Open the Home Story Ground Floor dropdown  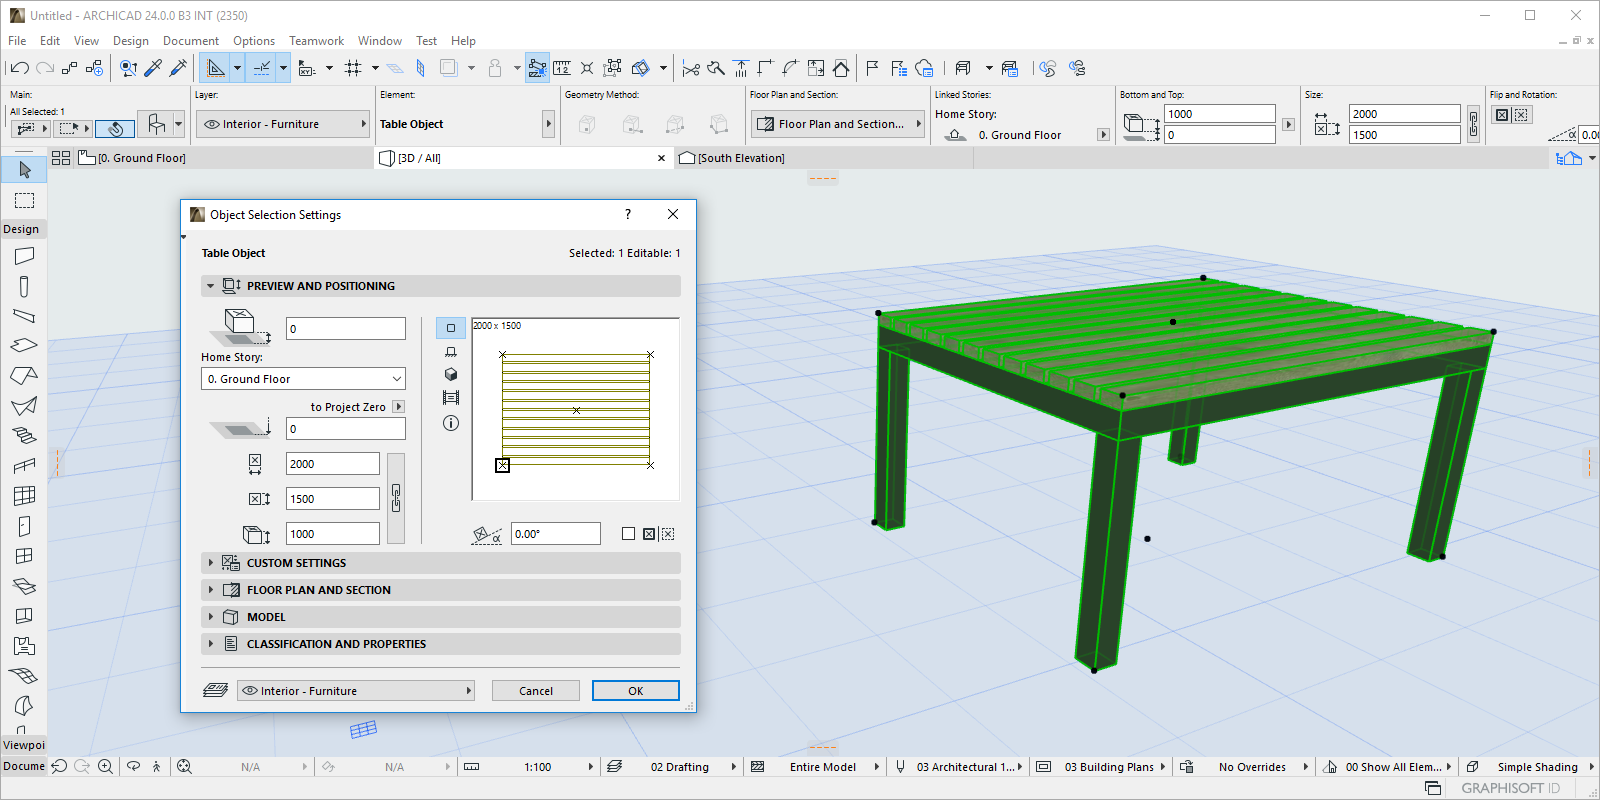[x=303, y=379]
